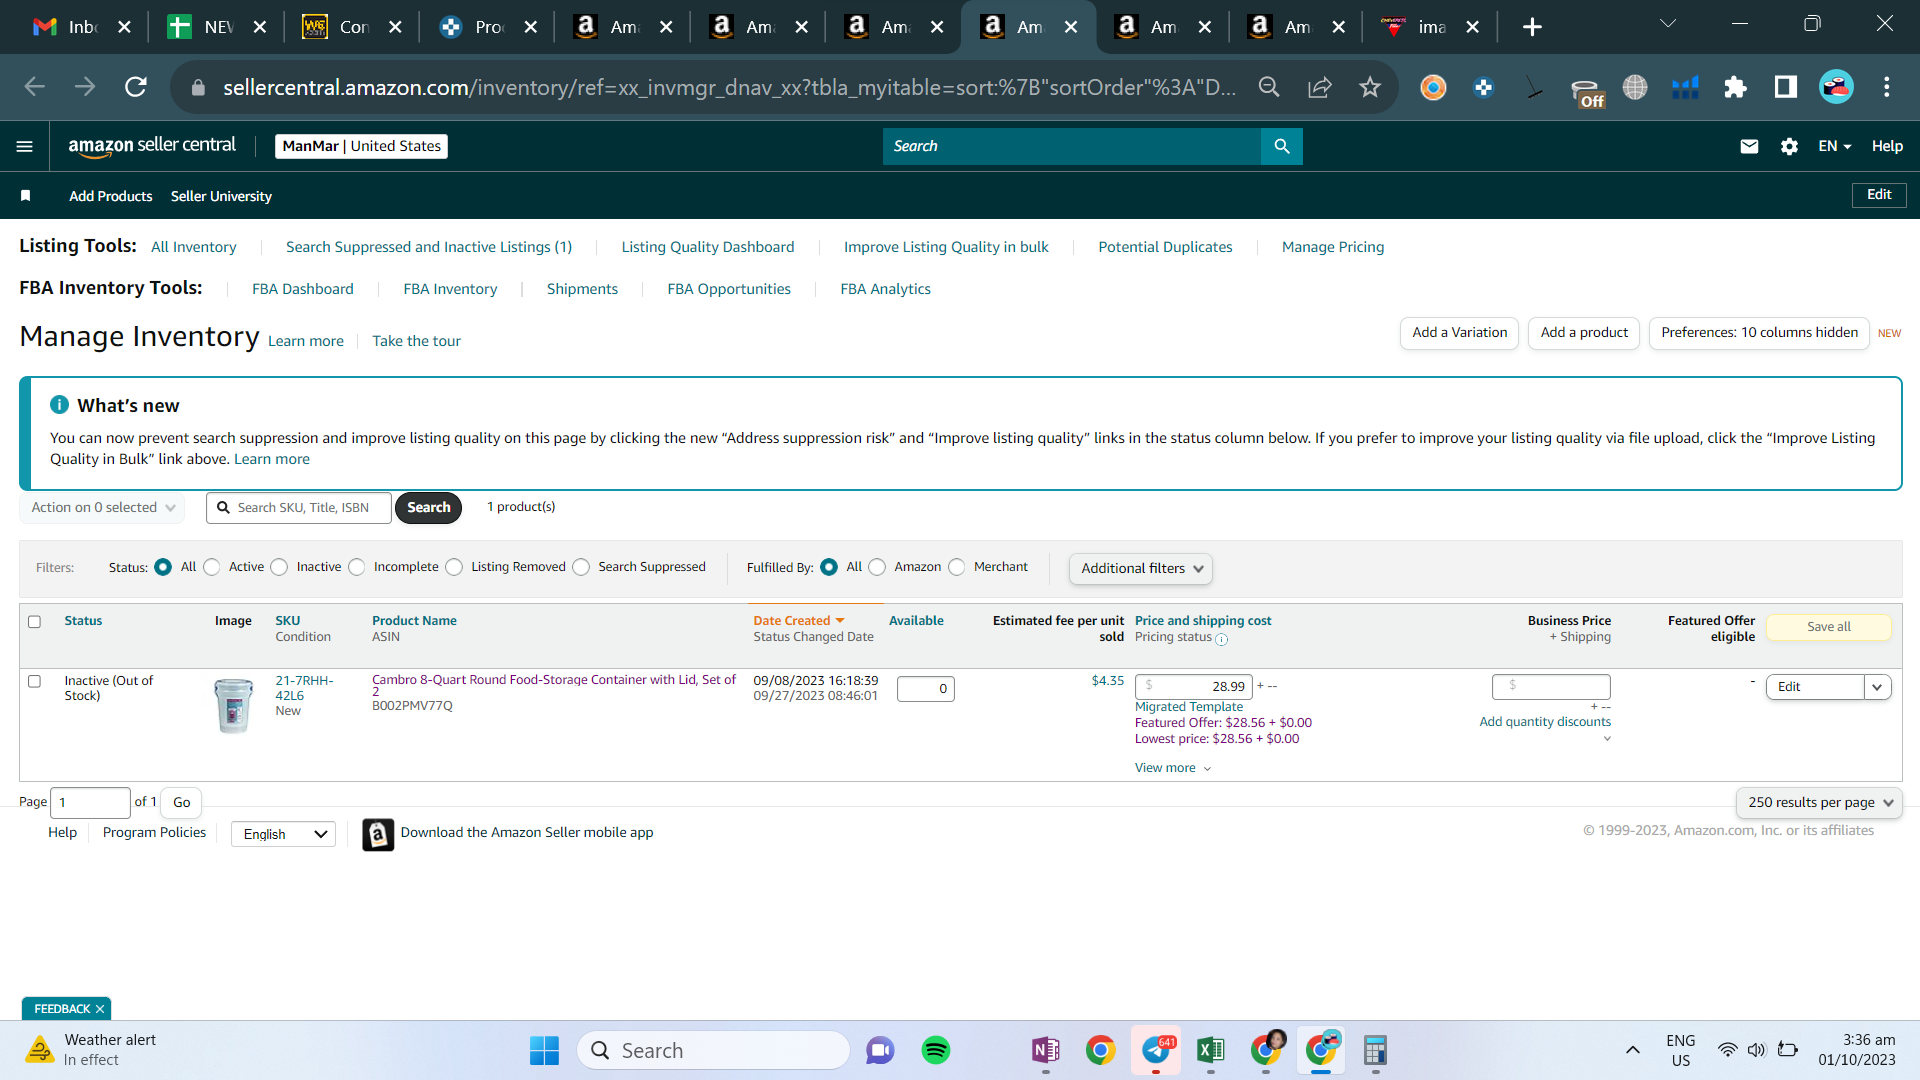This screenshot has width=1920, height=1080.
Task: Open the settings gear icon
Action: (1789, 146)
